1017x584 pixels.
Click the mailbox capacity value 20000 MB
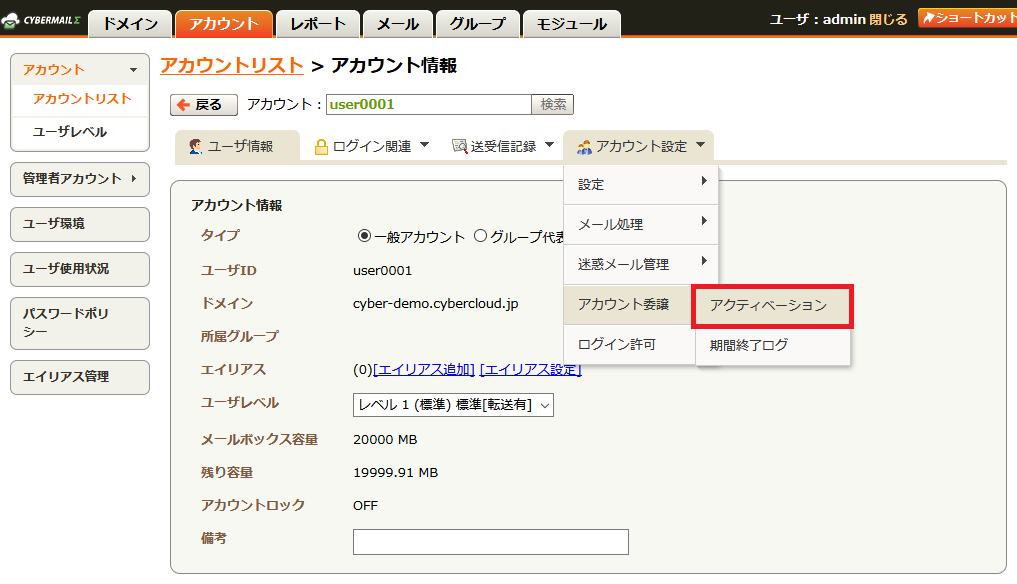[x=385, y=440]
